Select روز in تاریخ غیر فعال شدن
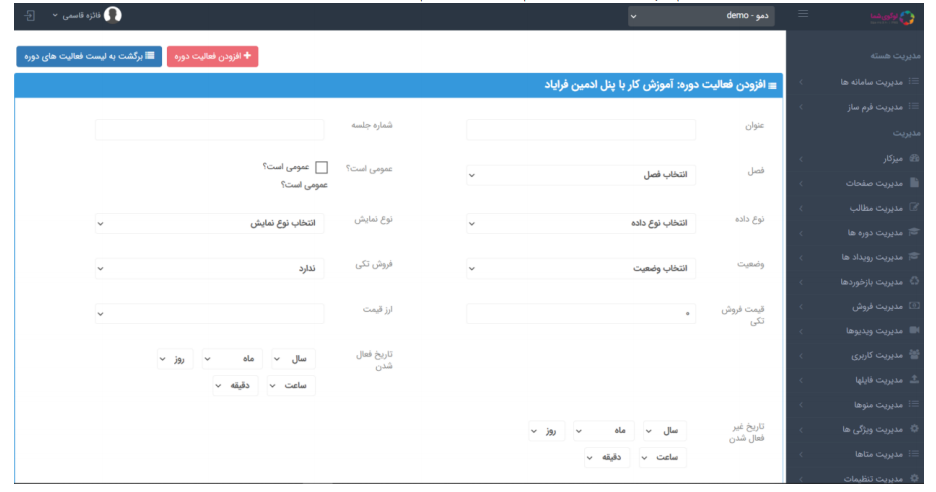The height and width of the screenshot is (492, 936). coord(546,430)
